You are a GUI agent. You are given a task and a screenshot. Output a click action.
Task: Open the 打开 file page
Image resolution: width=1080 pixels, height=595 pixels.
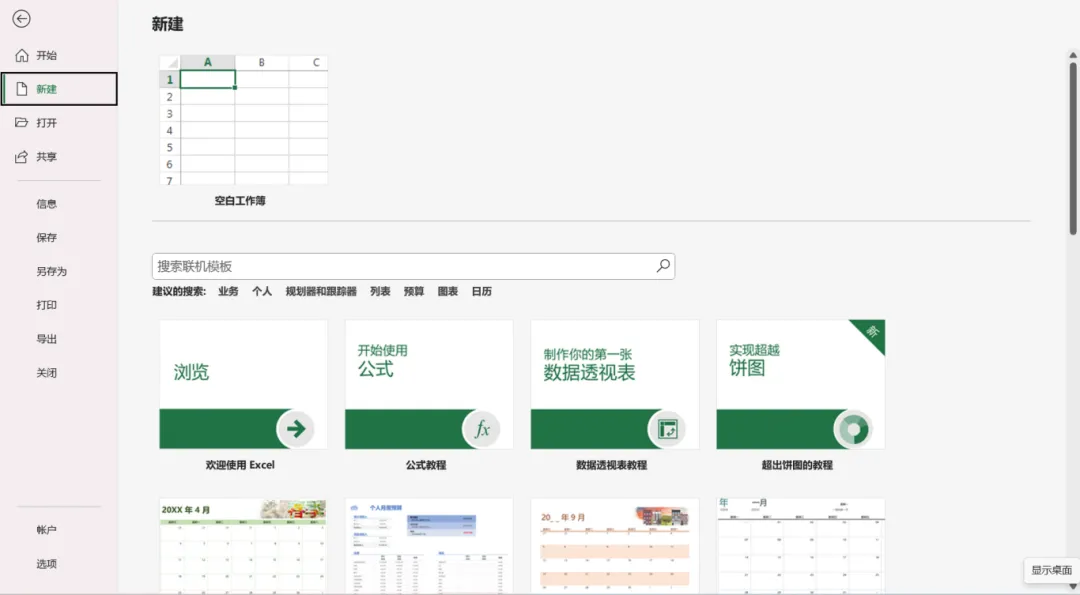click(59, 123)
